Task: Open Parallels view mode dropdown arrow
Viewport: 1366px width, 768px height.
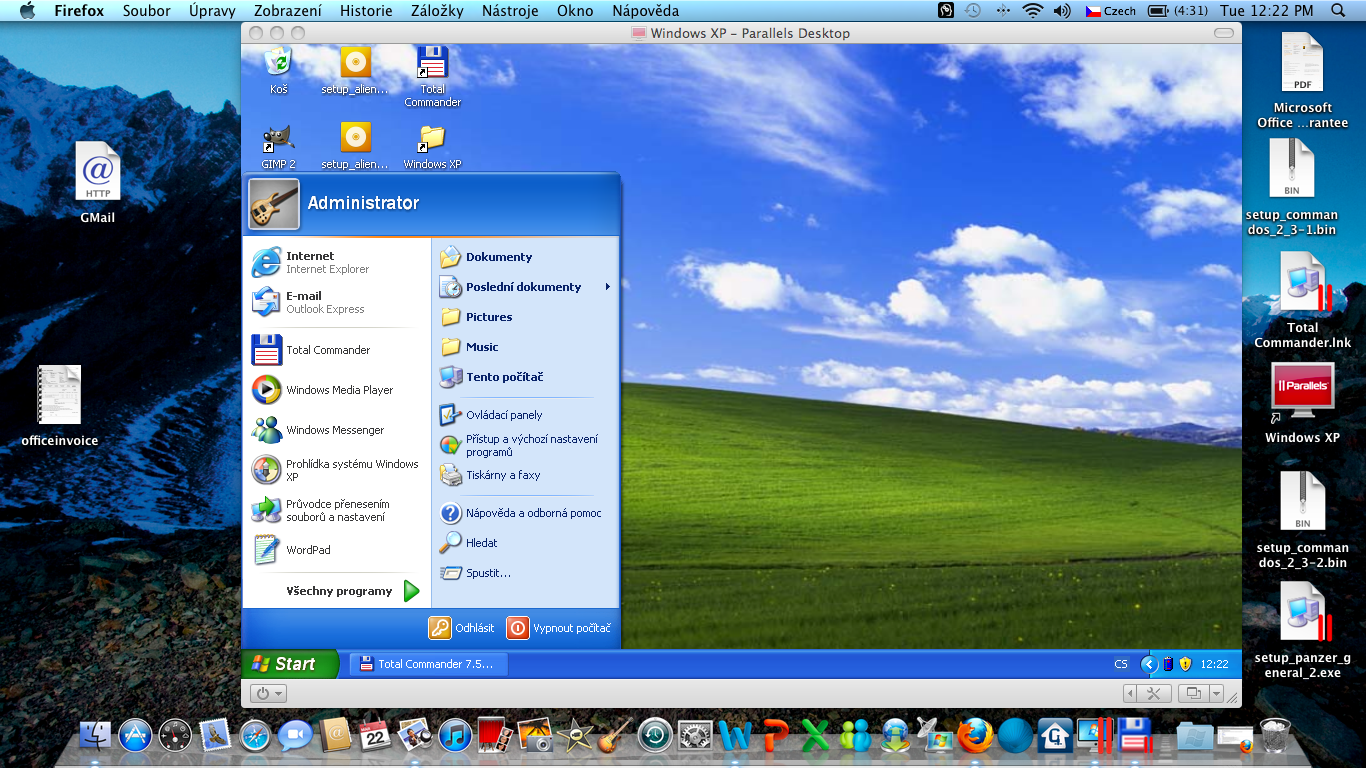Action: [1217, 693]
